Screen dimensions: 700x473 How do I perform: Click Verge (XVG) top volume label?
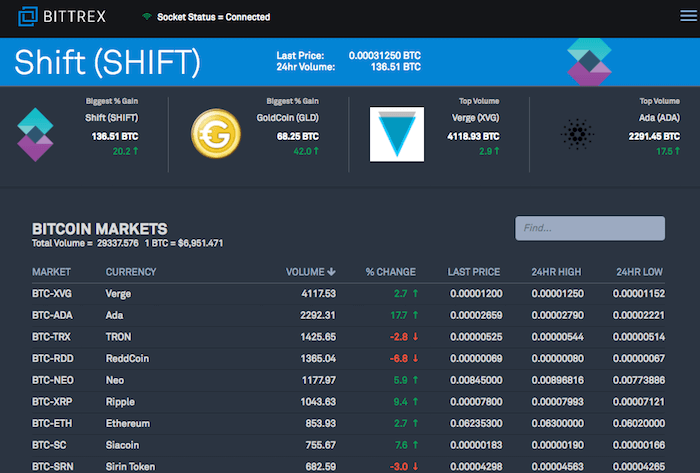coord(475,118)
